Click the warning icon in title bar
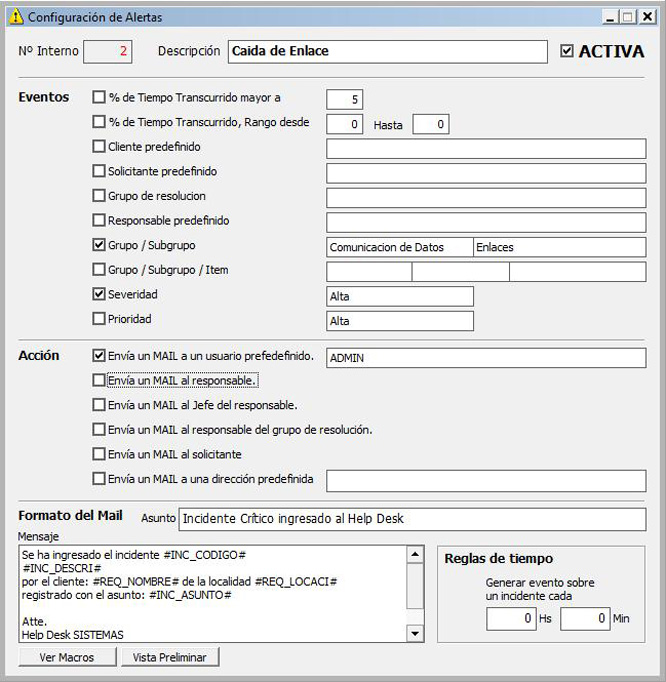This screenshot has width=666, height=682. [15, 17]
